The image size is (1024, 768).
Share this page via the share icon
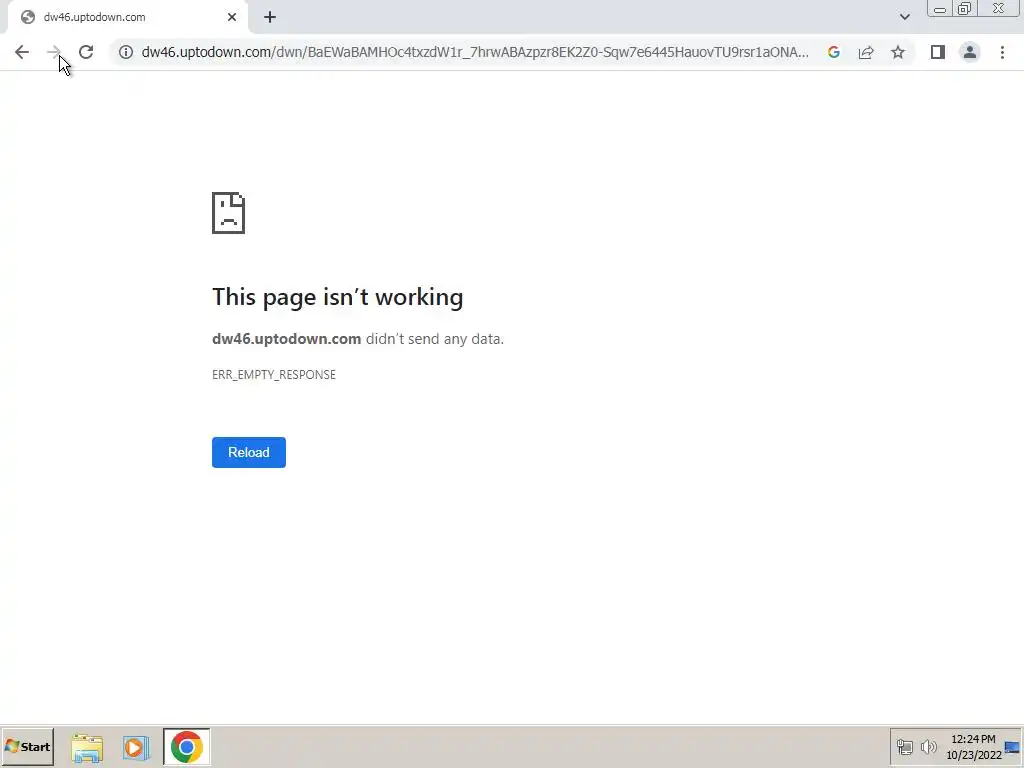866,52
